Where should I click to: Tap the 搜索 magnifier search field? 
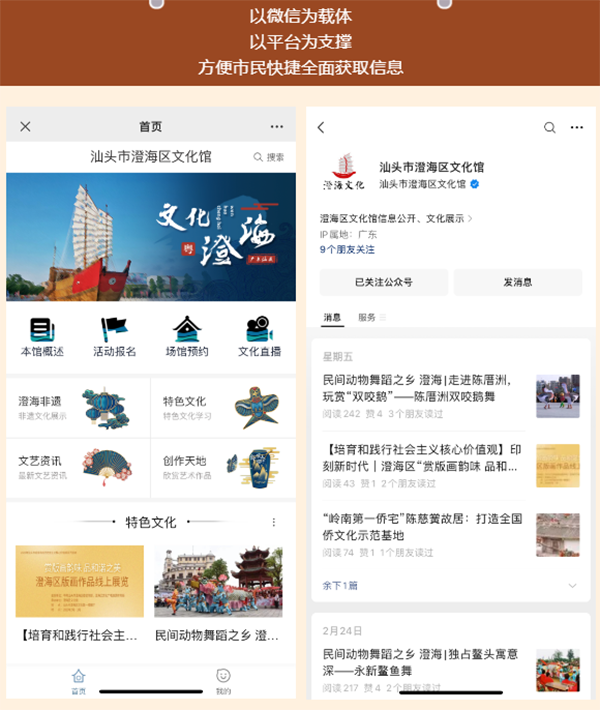pyautogui.click(x=269, y=157)
